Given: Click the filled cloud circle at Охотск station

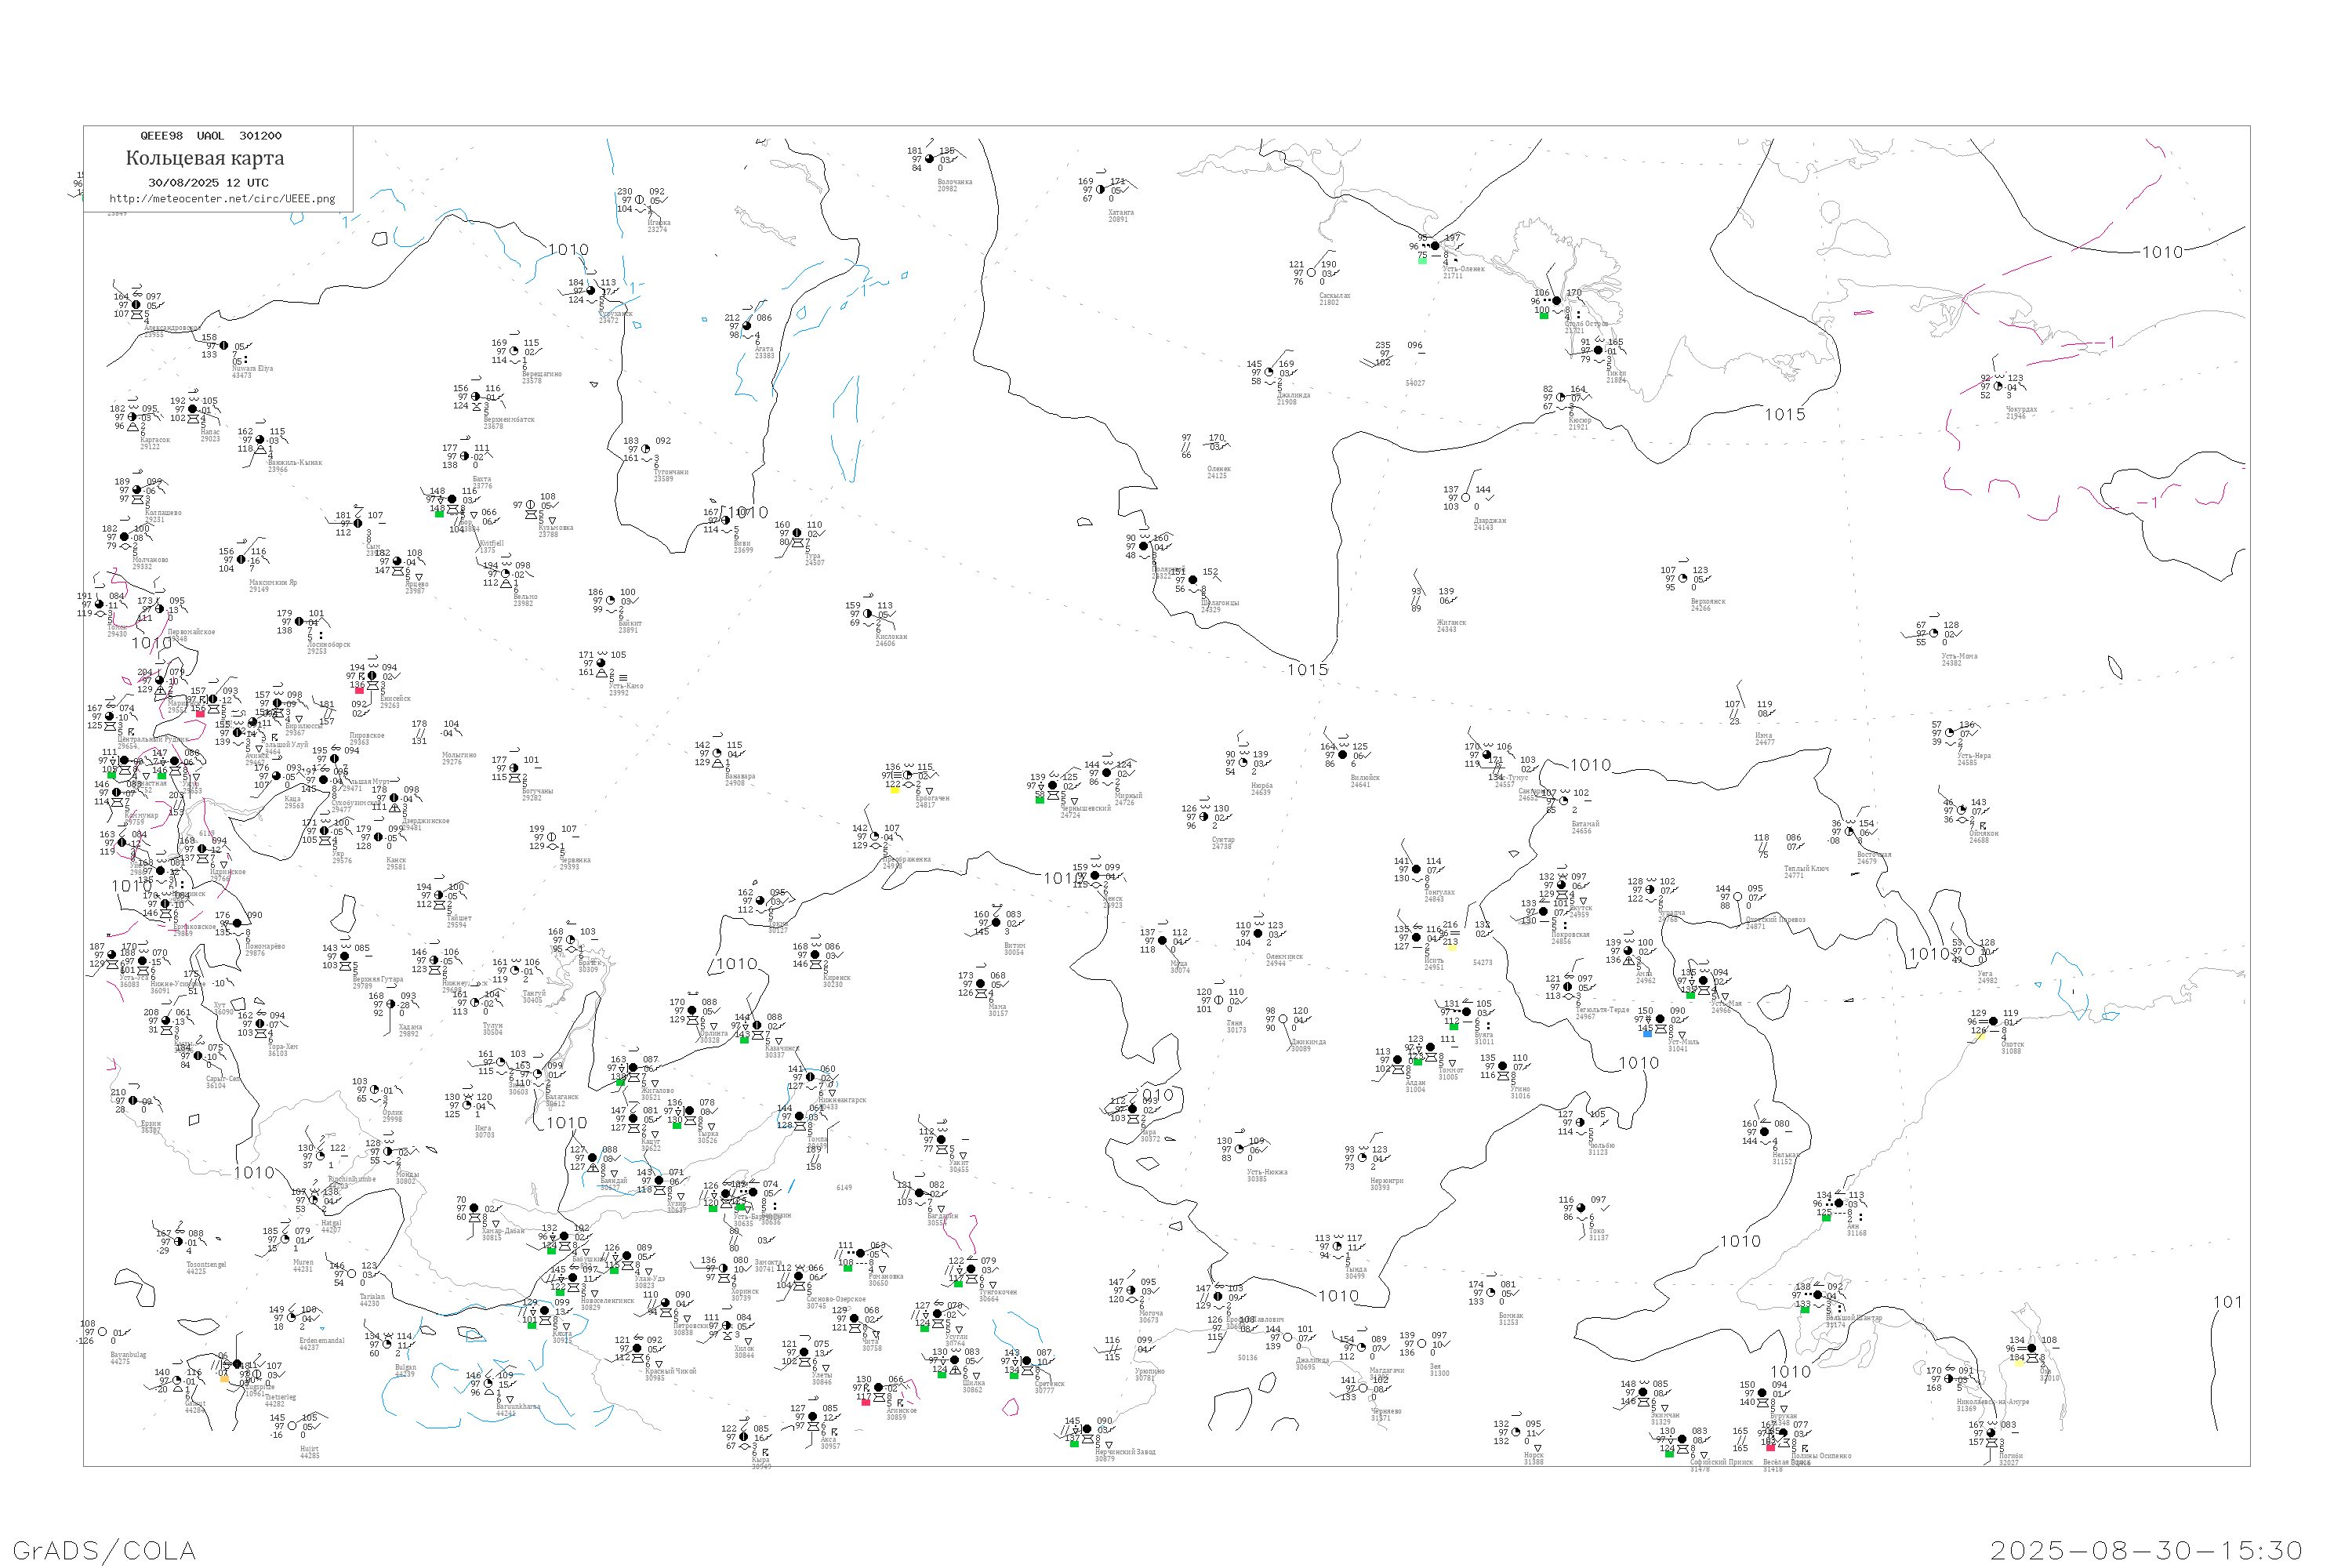Looking at the screenshot, I should coord(1994,1022).
